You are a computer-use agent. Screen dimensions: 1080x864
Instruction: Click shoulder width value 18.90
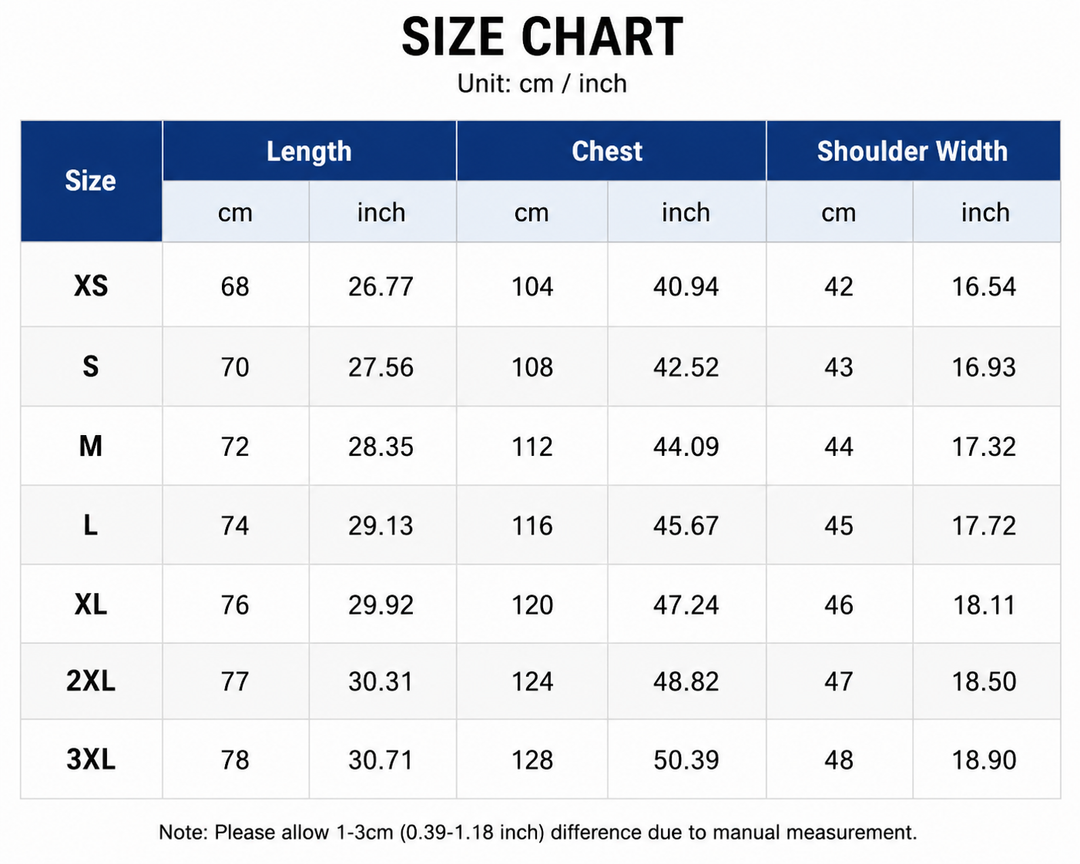[x=984, y=760]
